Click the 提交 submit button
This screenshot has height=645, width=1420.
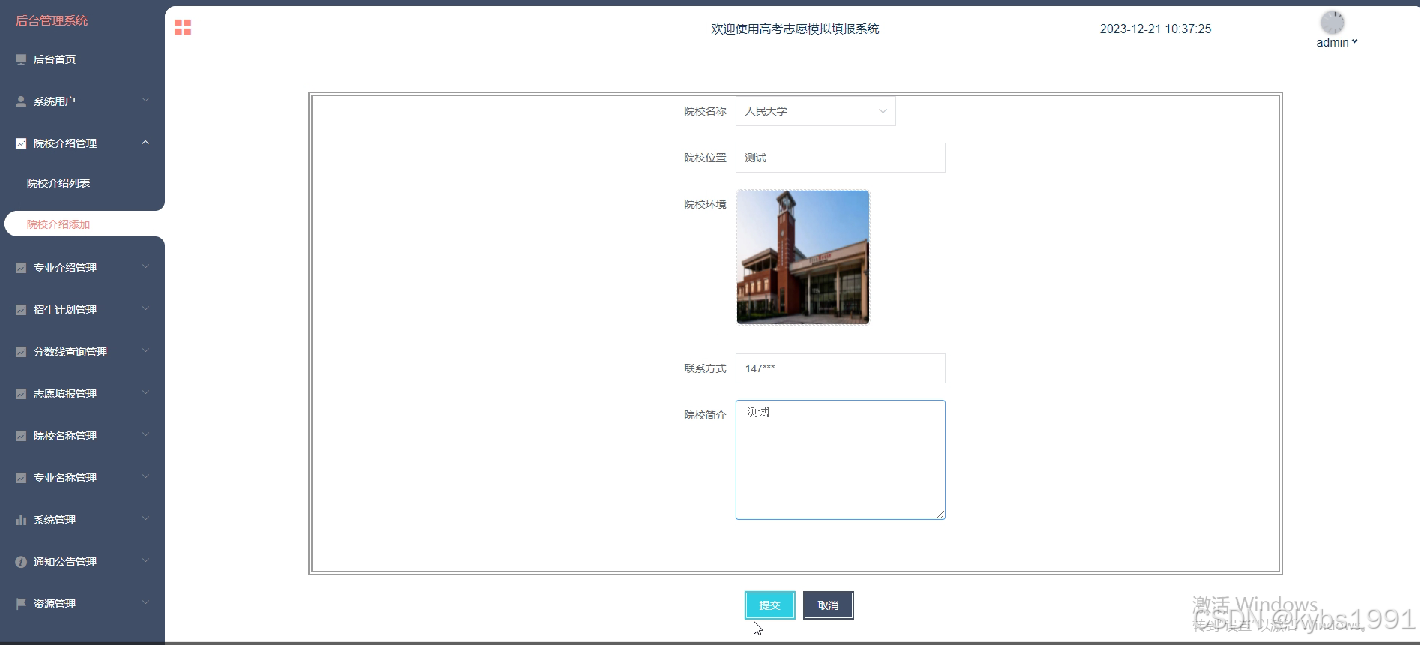click(770, 605)
